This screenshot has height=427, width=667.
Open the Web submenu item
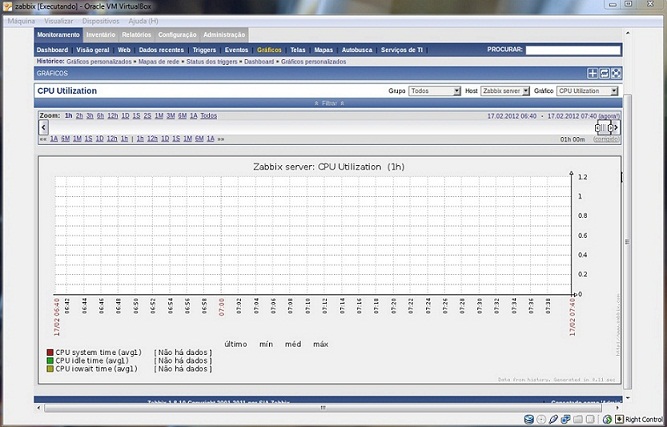124,50
